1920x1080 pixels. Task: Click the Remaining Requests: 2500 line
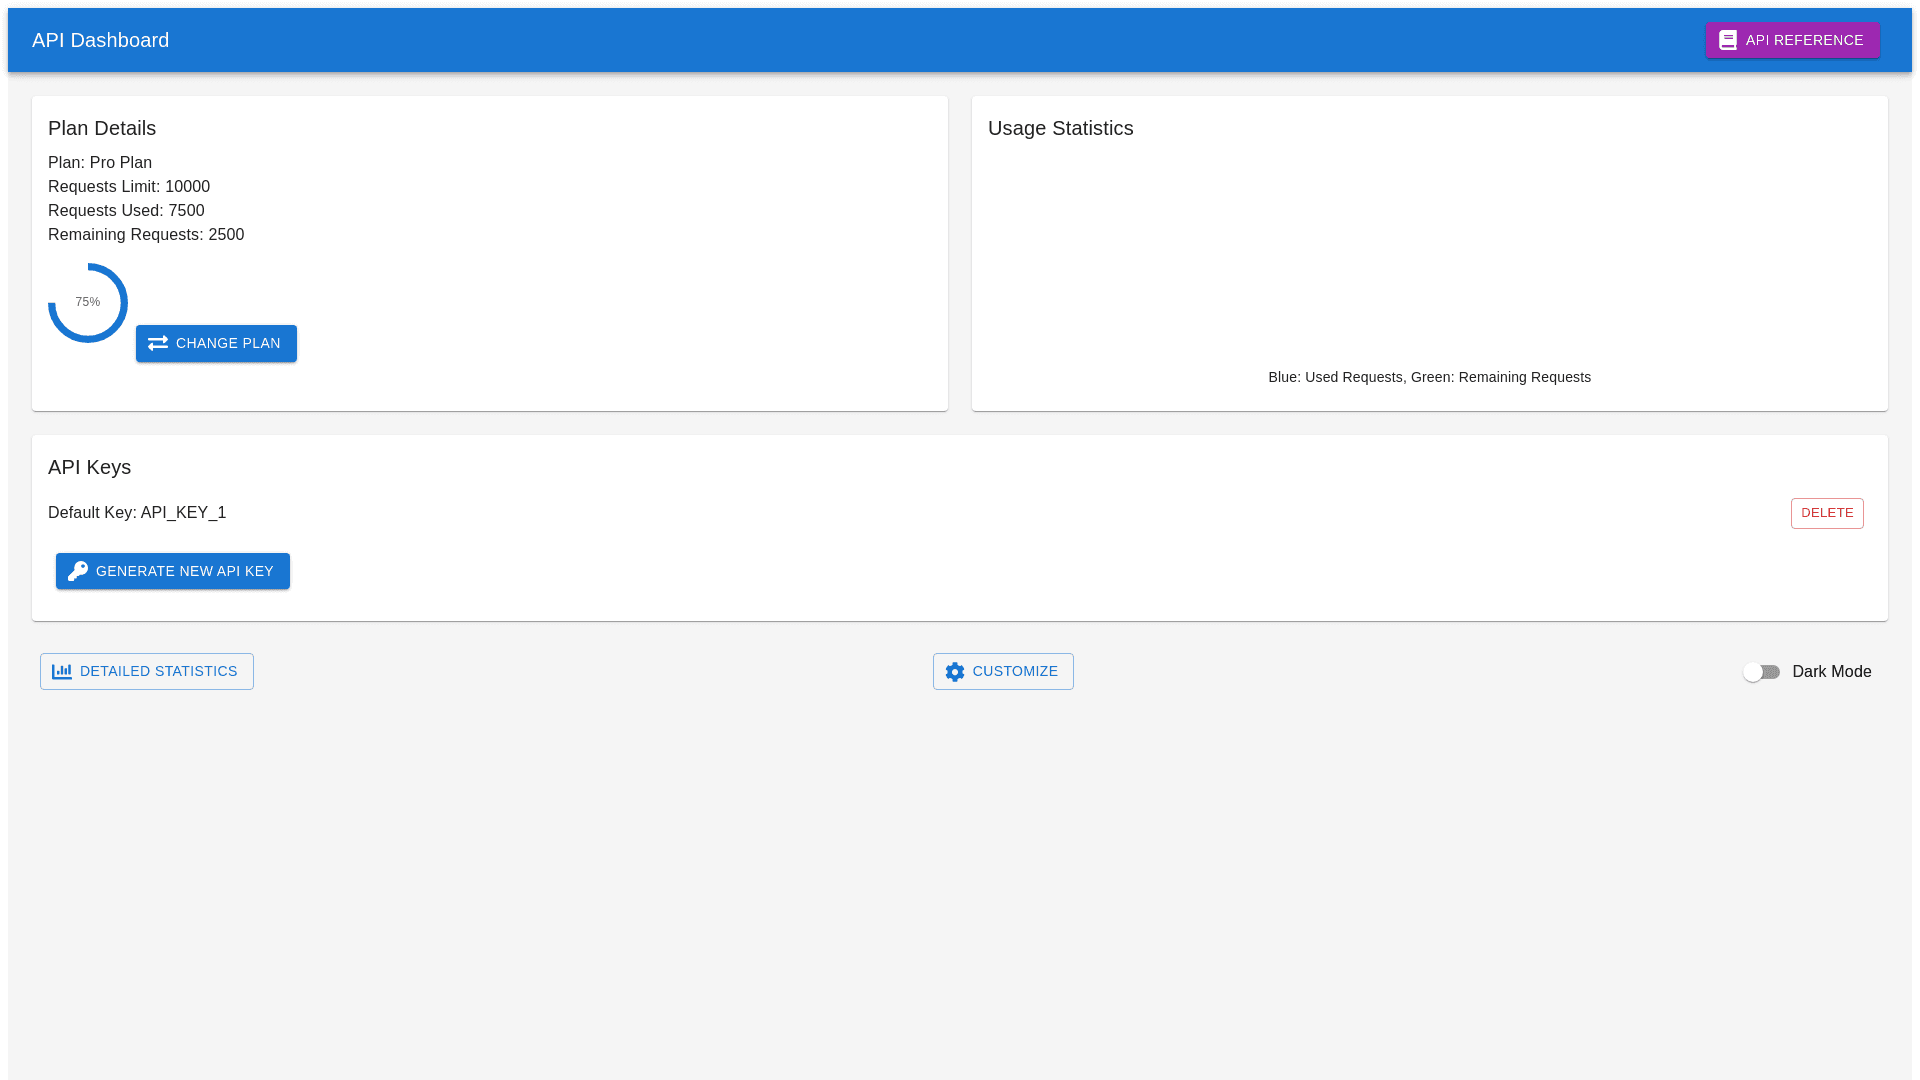146,235
